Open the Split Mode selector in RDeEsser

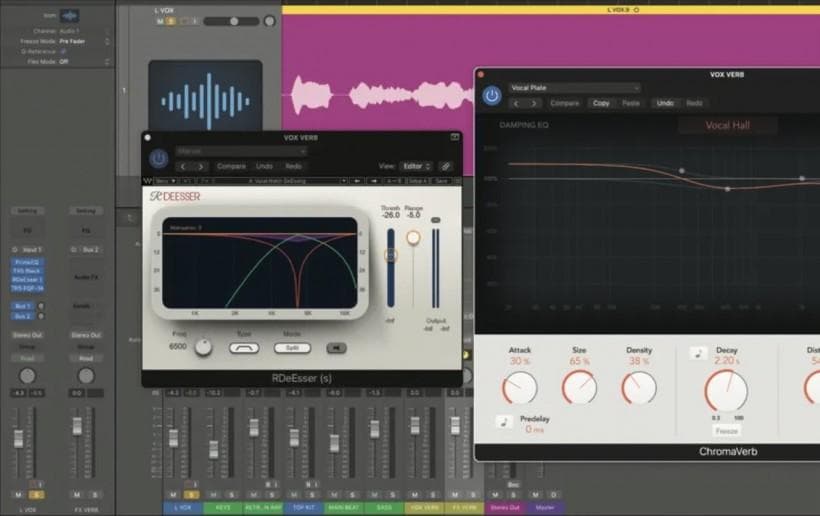(x=292, y=348)
